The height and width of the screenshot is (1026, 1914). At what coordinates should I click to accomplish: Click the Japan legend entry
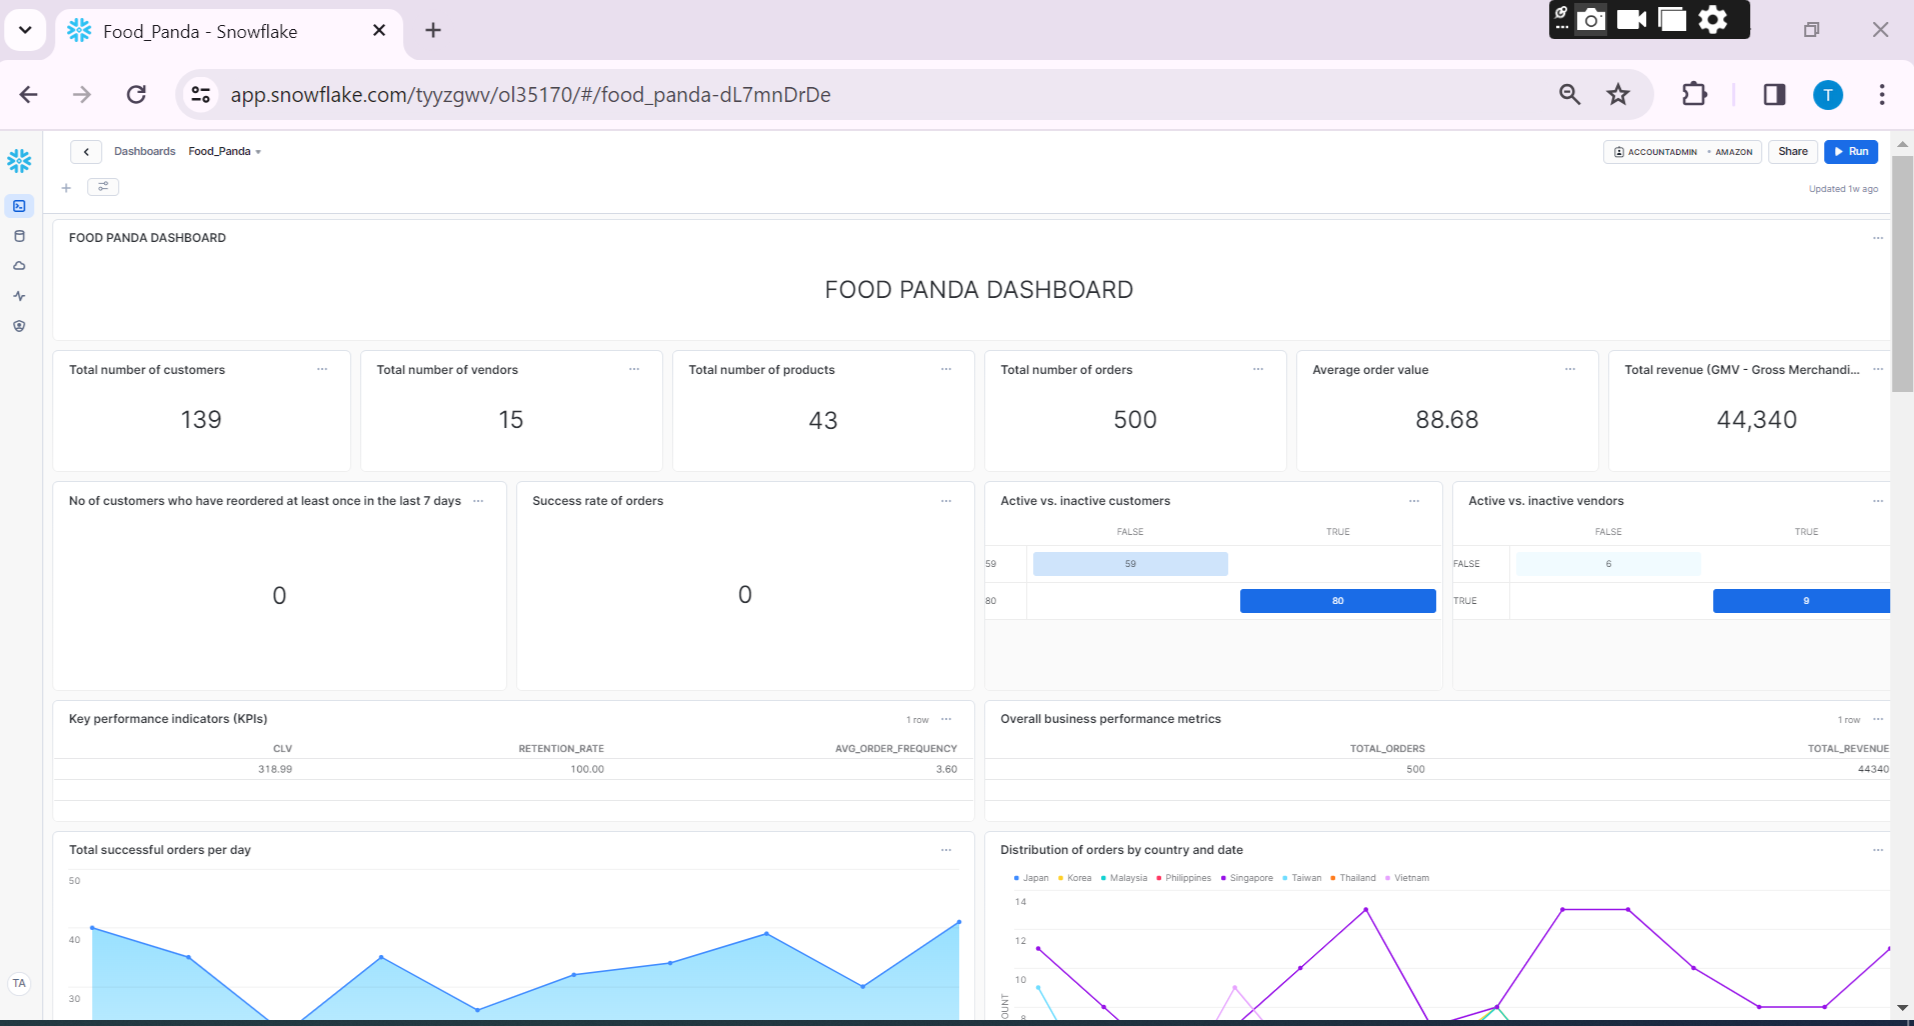click(1031, 878)
